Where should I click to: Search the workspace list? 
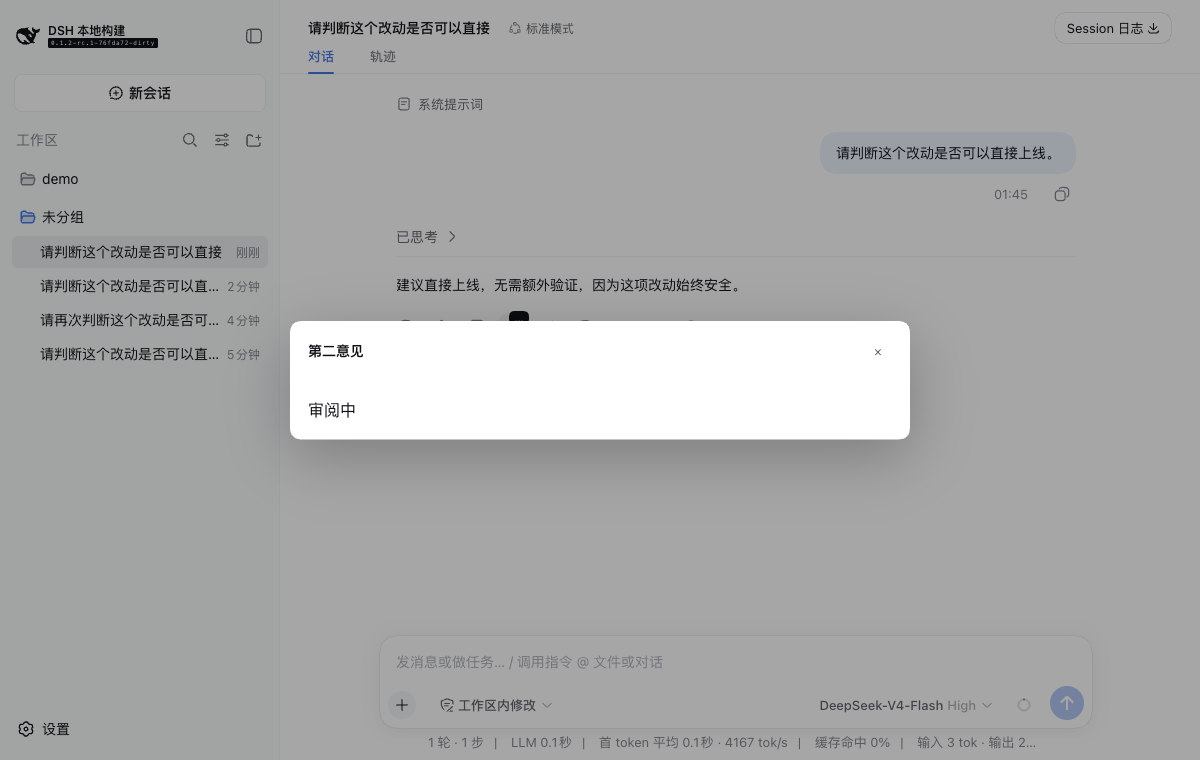190,140
